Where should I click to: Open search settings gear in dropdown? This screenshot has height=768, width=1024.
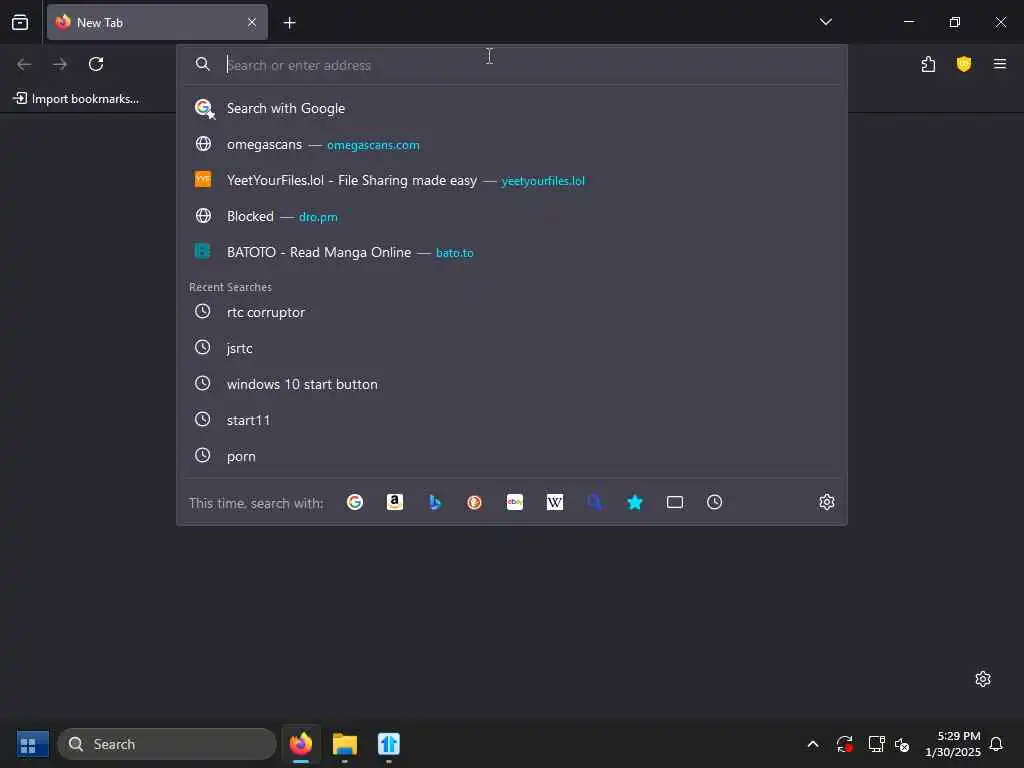[827, 502]
